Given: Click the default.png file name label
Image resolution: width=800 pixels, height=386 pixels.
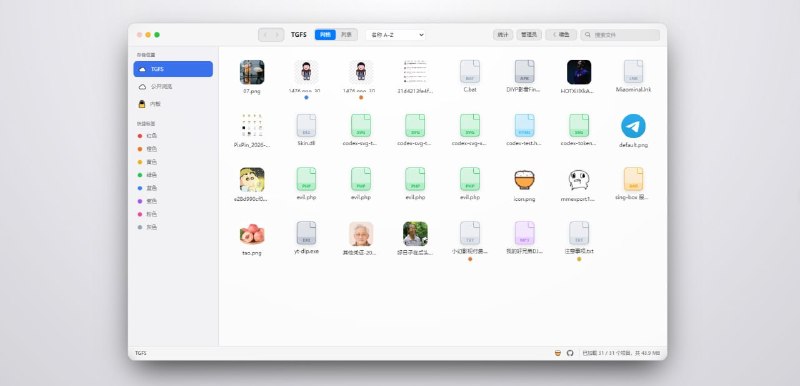Looking at the screenshot, I should (x=634, y=145).
